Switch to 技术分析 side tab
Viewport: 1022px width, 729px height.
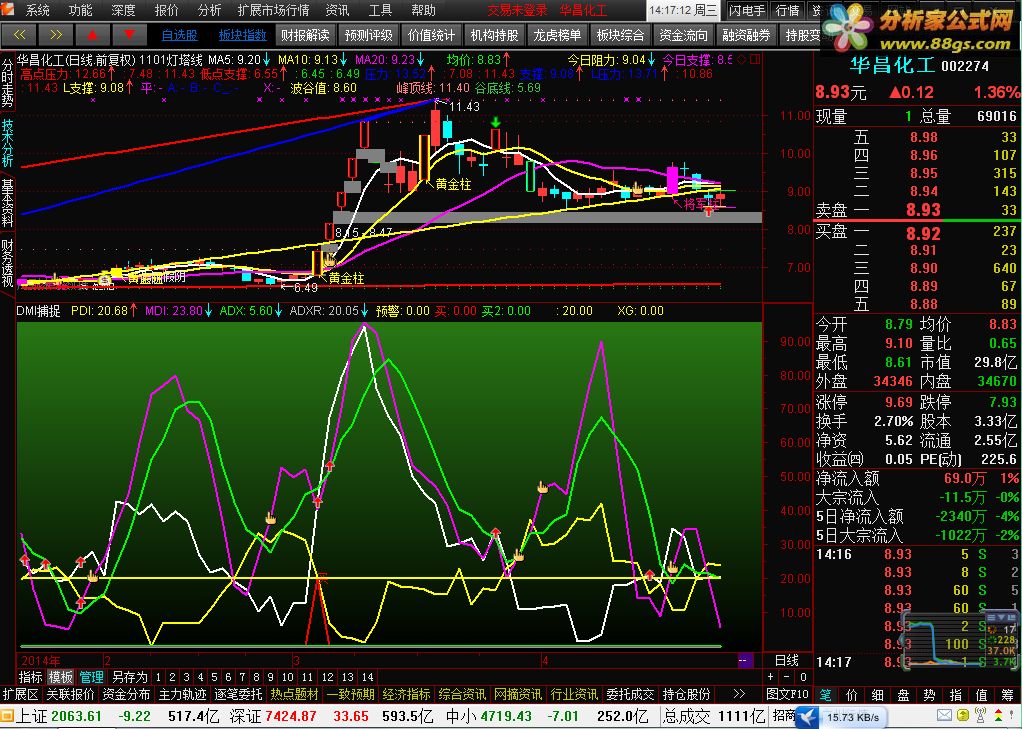[x=7, y=144]
